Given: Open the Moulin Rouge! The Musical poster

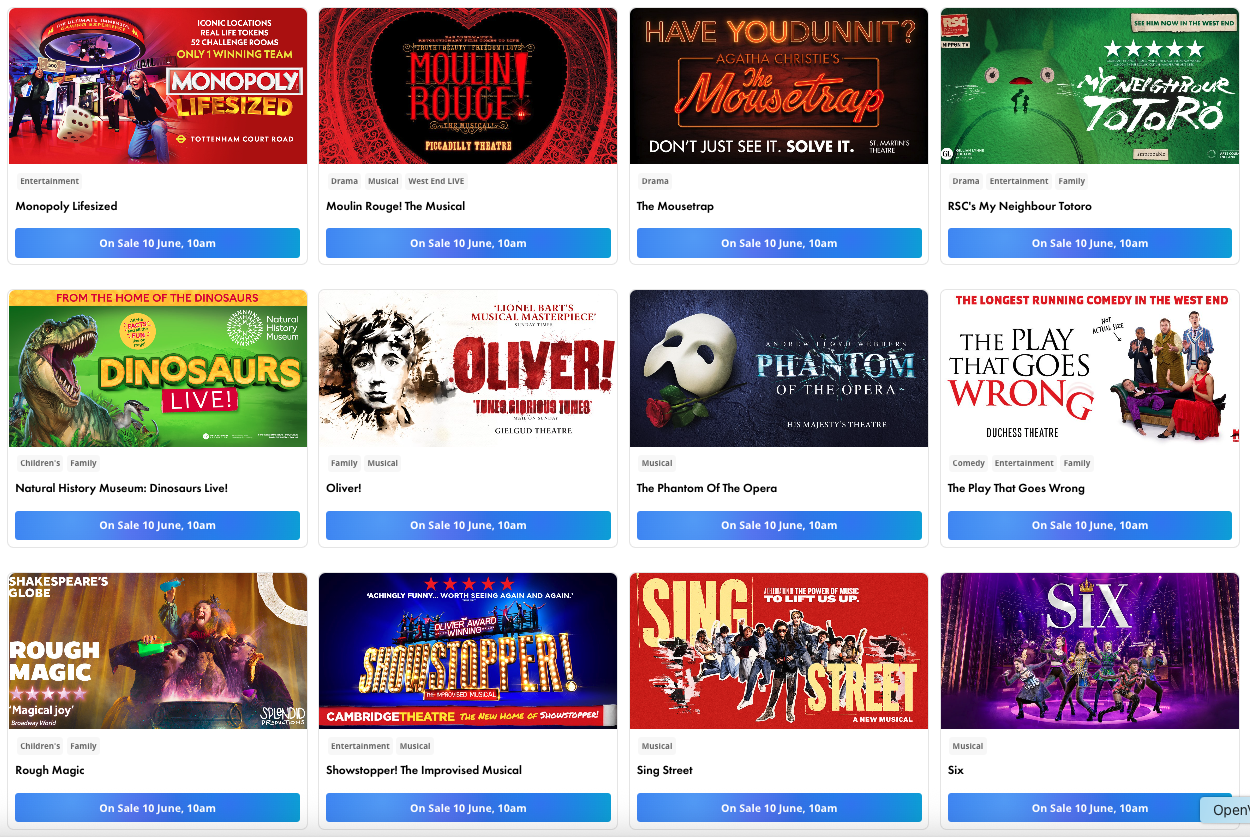Looking at the screenshot, I should pos(468,86).
